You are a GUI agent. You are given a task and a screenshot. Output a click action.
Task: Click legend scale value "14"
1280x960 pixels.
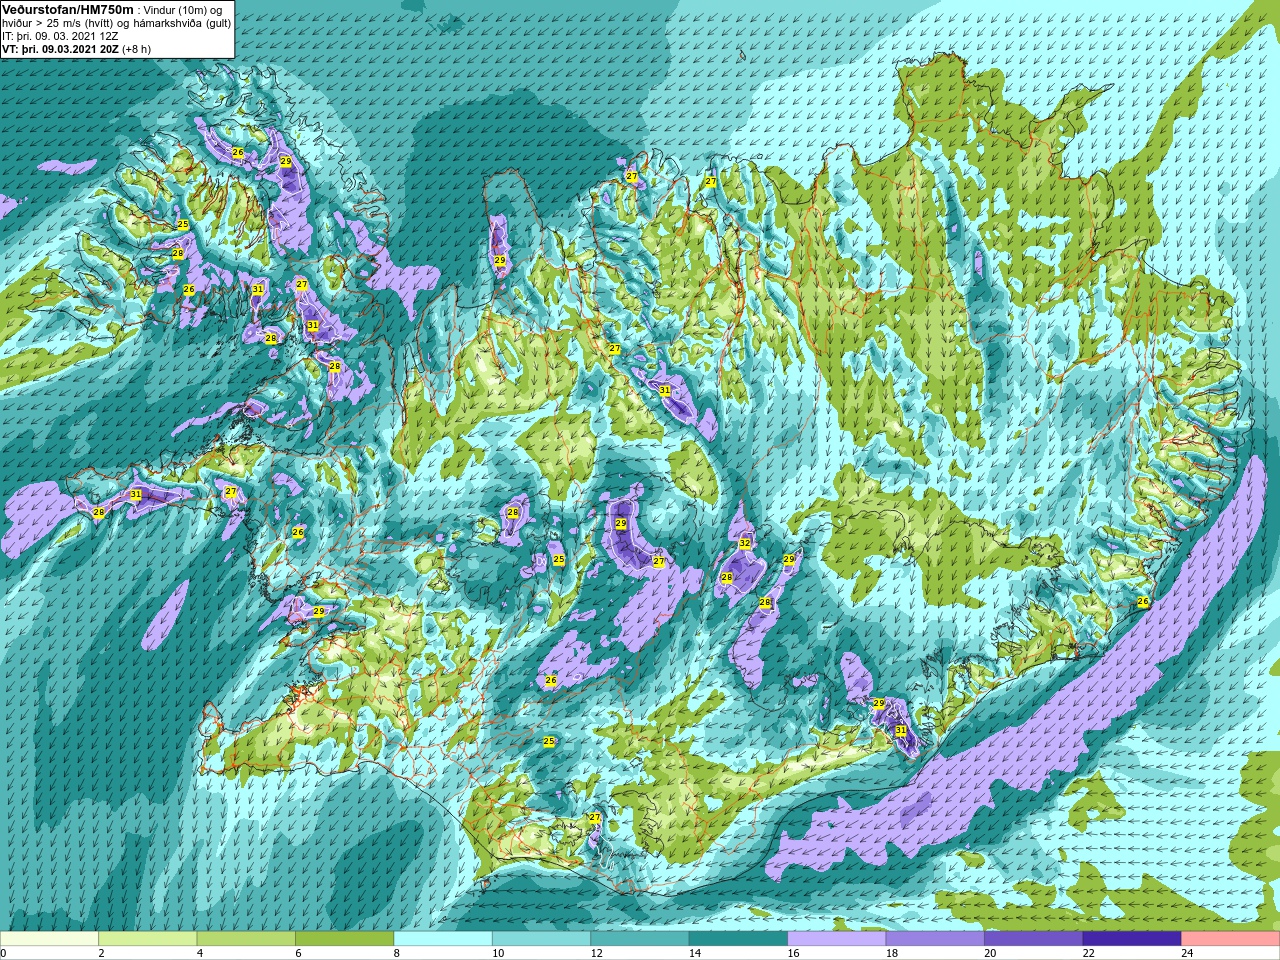click(695, 953)
